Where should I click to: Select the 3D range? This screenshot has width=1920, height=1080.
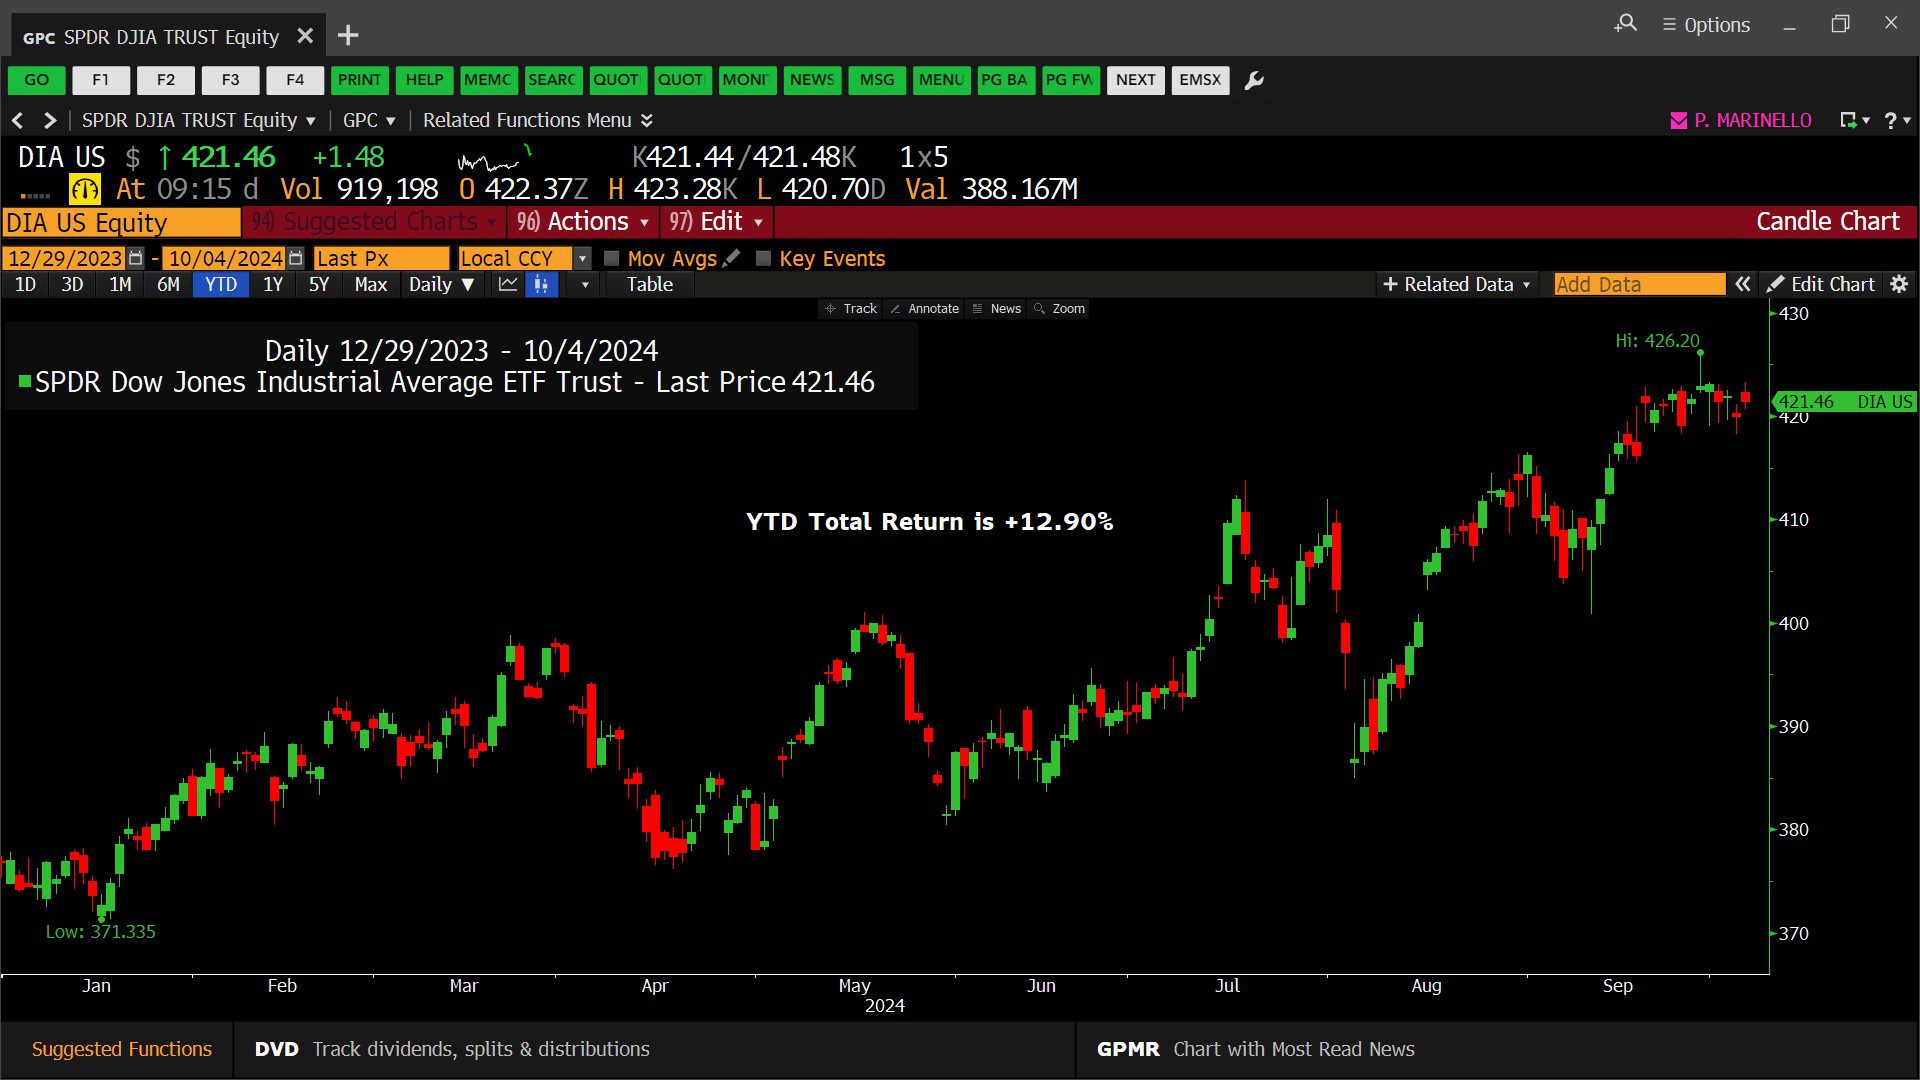[72, 284]
